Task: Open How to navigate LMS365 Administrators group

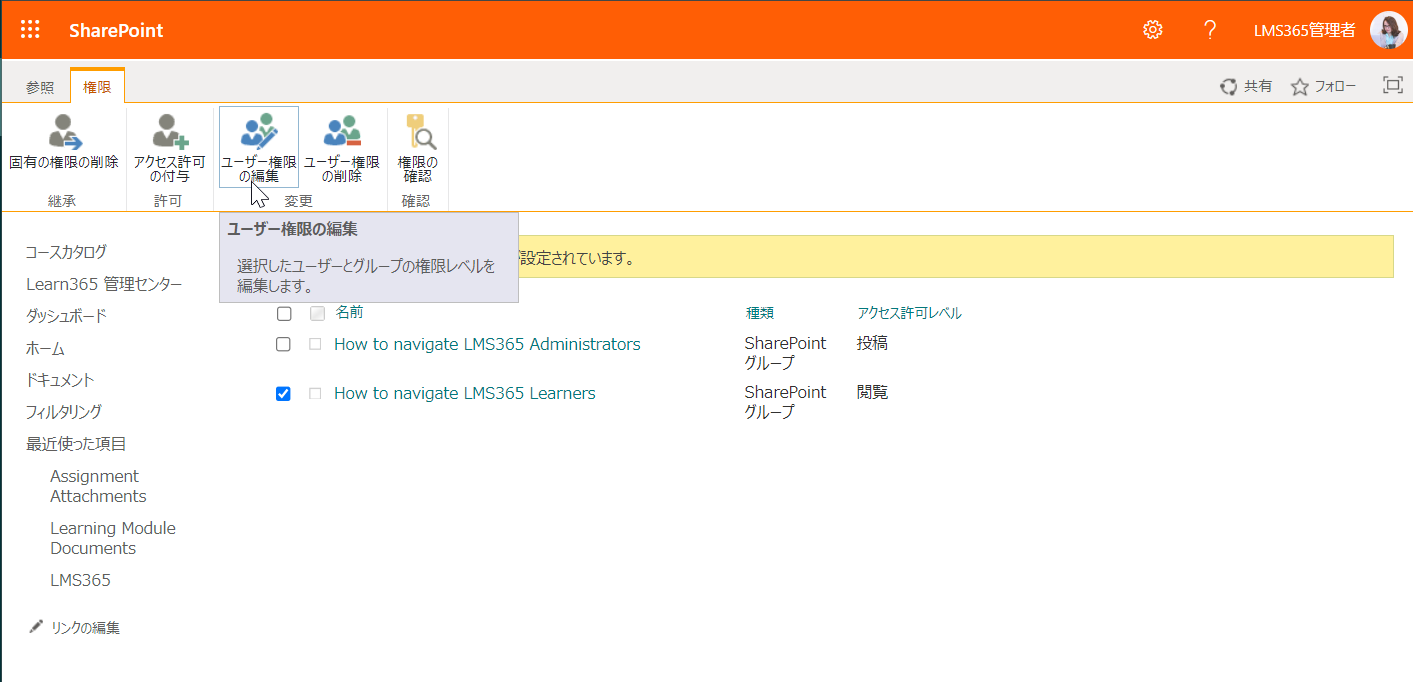Action: pos(487,344)
